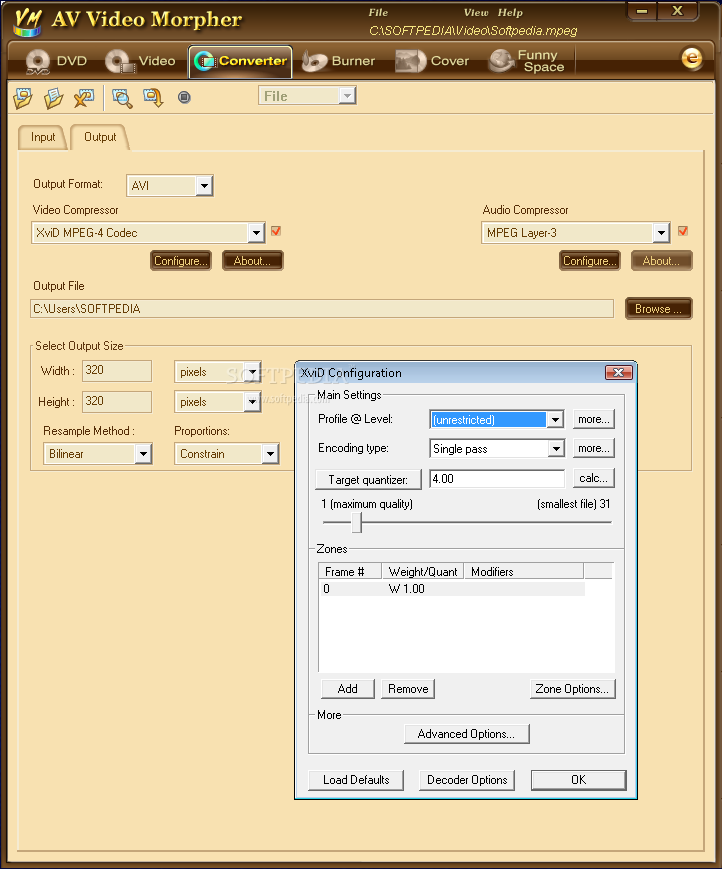
Task: Click the stop conversion icon
Action: point(184,98)
